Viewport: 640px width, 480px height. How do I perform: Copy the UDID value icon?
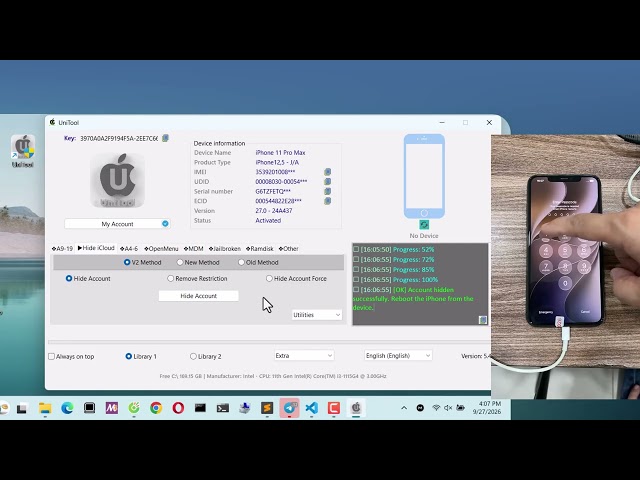point(327,182)
